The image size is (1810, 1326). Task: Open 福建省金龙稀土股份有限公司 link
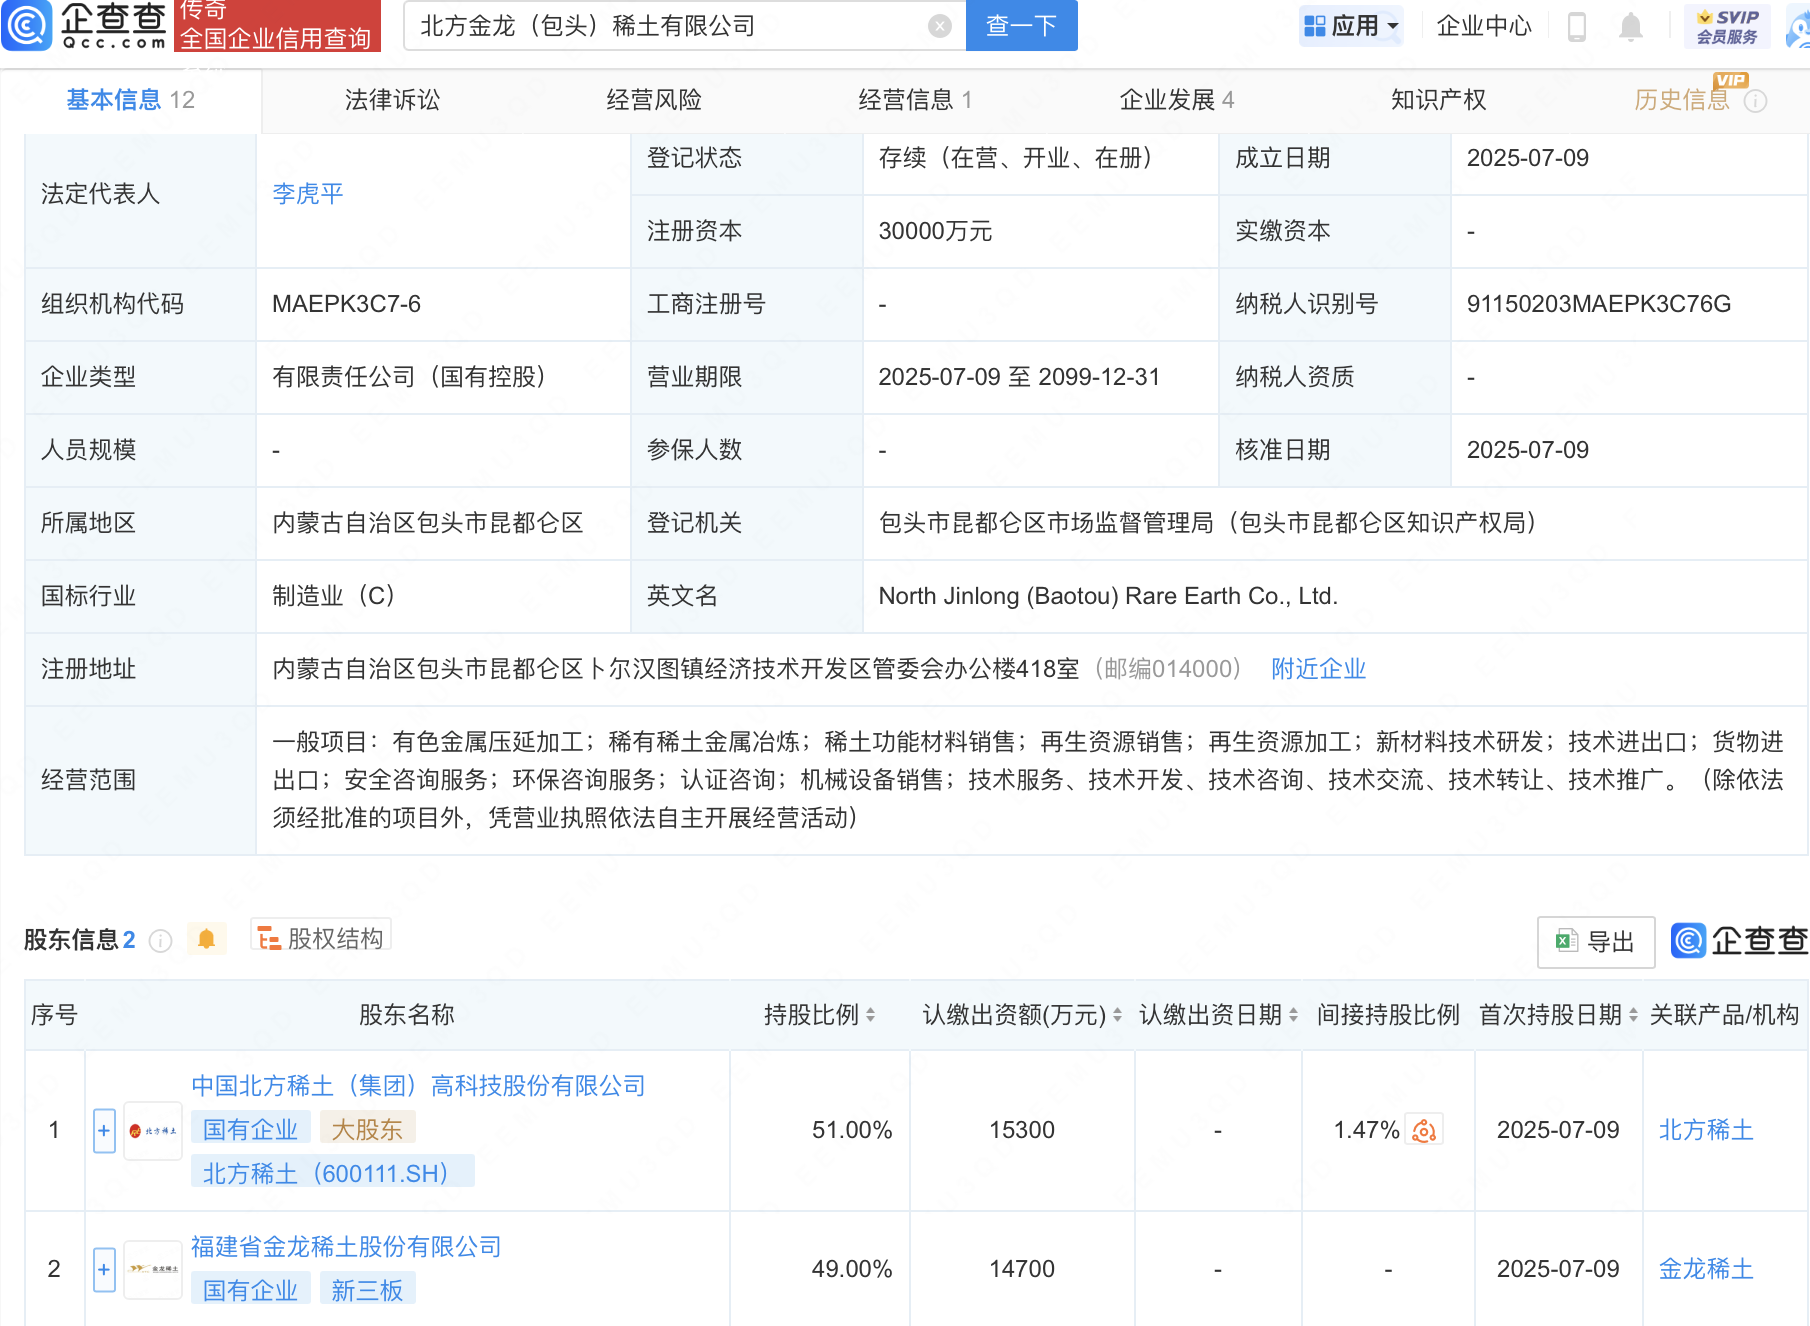pos(346,1247)
